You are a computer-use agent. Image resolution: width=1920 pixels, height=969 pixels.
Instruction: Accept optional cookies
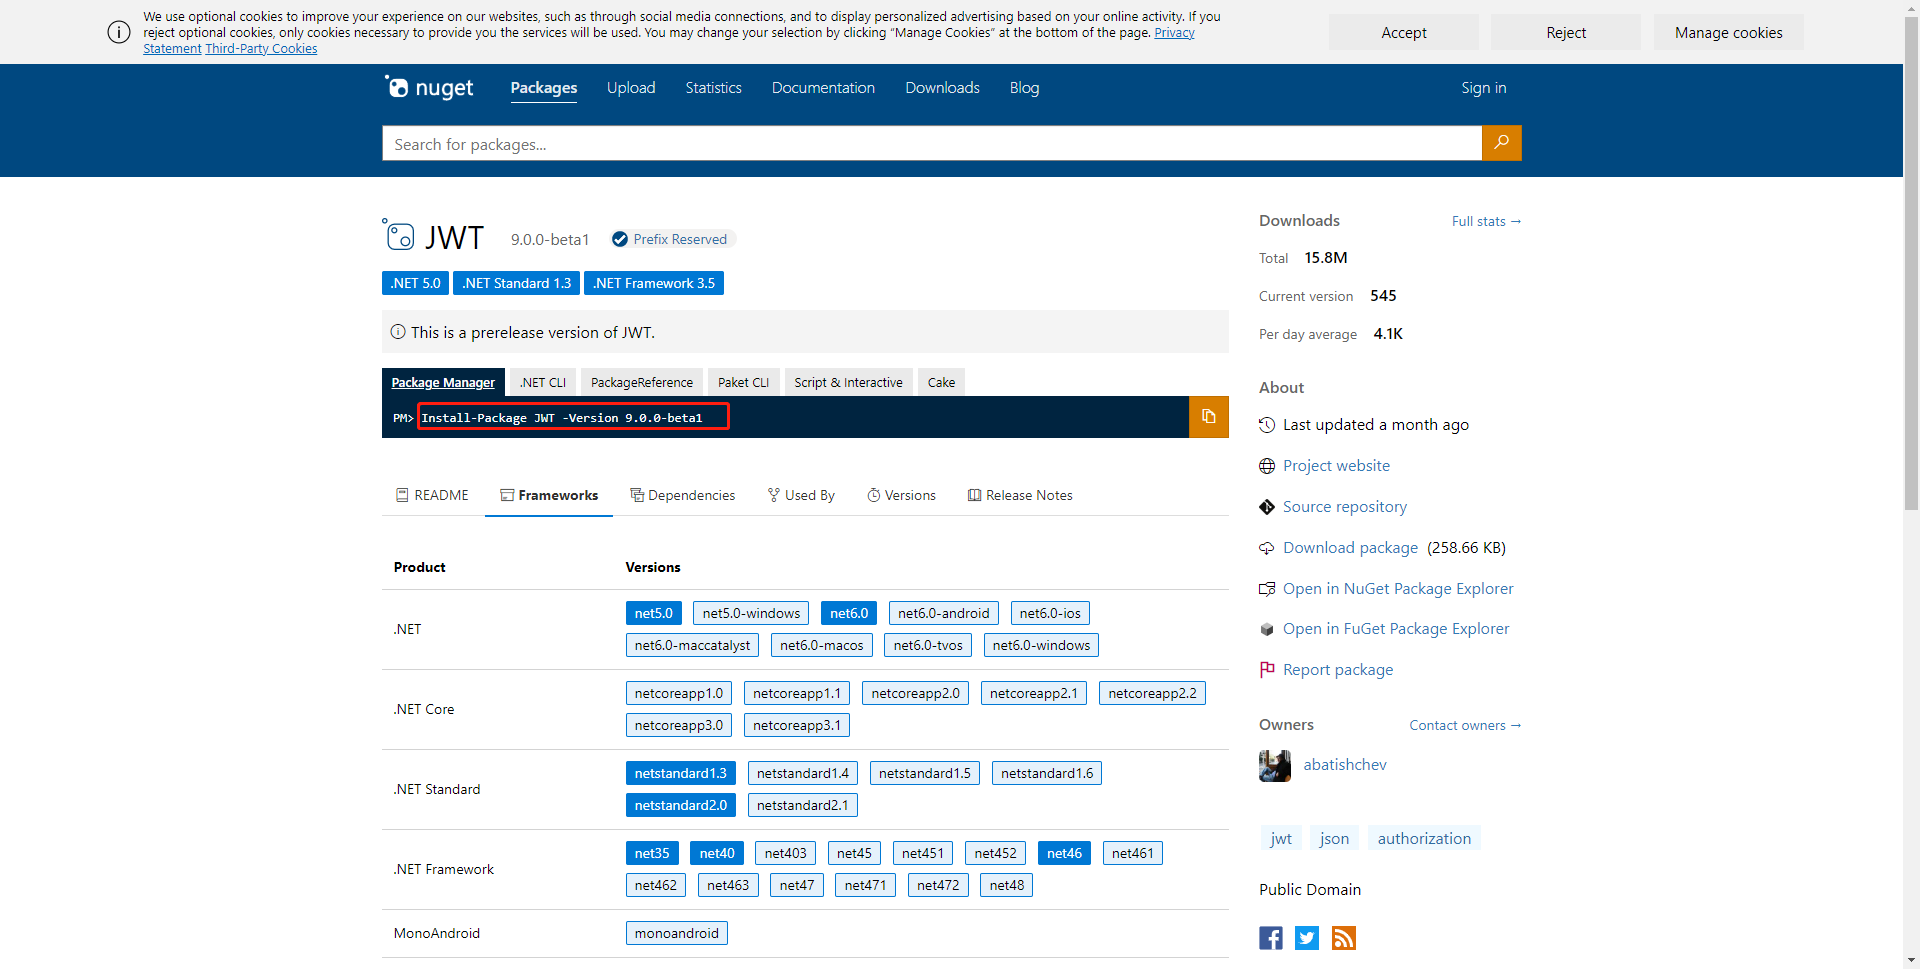[1404, 32]
